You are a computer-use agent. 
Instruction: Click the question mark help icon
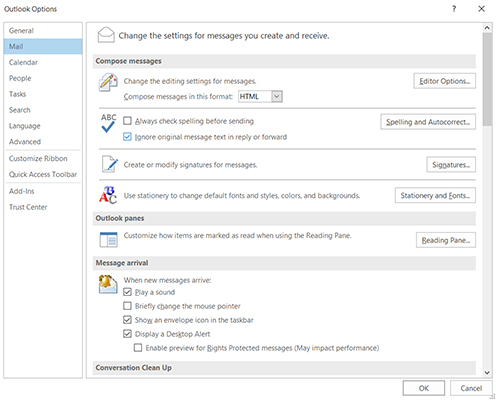454,9
